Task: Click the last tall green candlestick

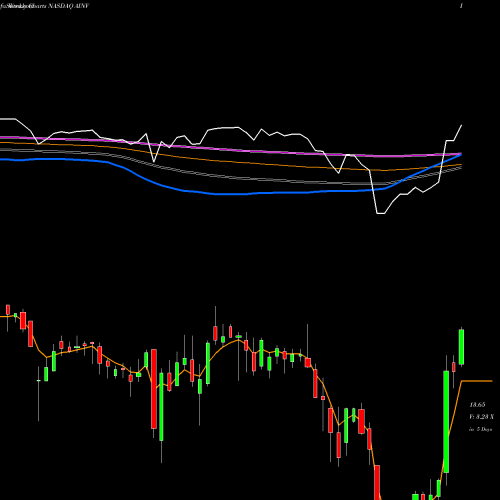Action: [x=461, y=347]
